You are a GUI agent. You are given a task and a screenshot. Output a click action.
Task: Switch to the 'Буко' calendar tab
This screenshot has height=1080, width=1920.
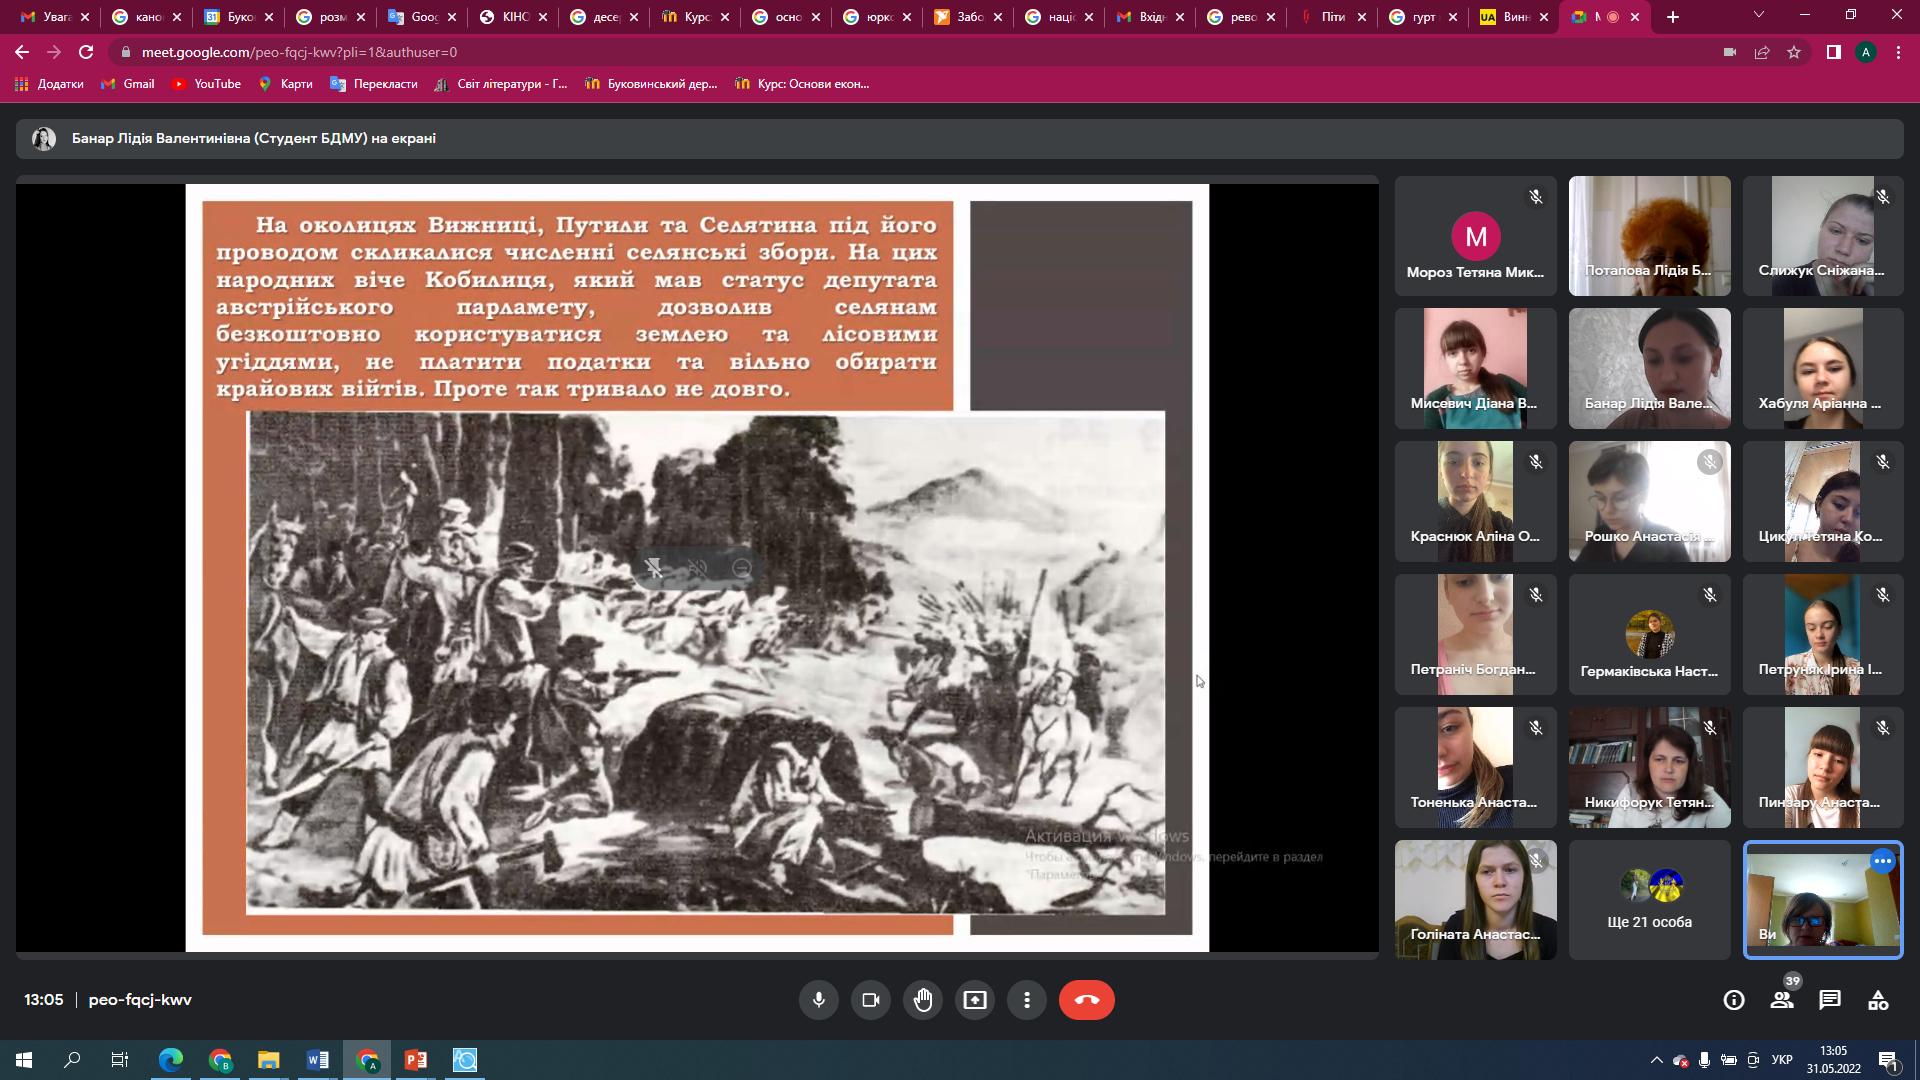click(237, 17)
